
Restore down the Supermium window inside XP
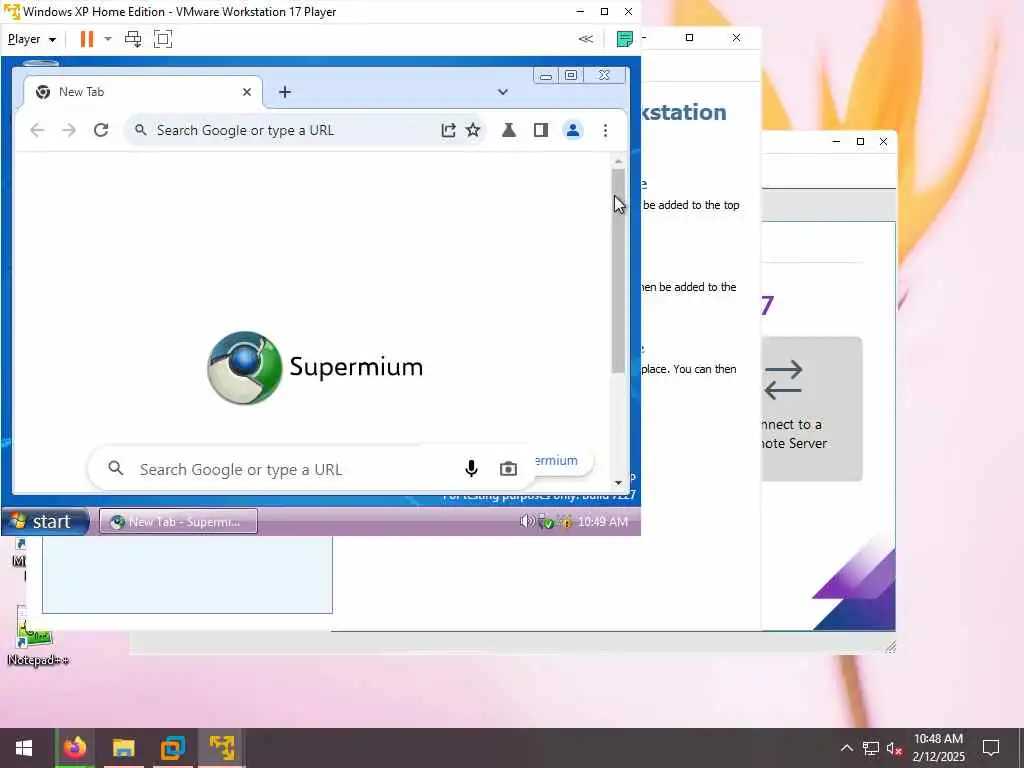(570, 76)
